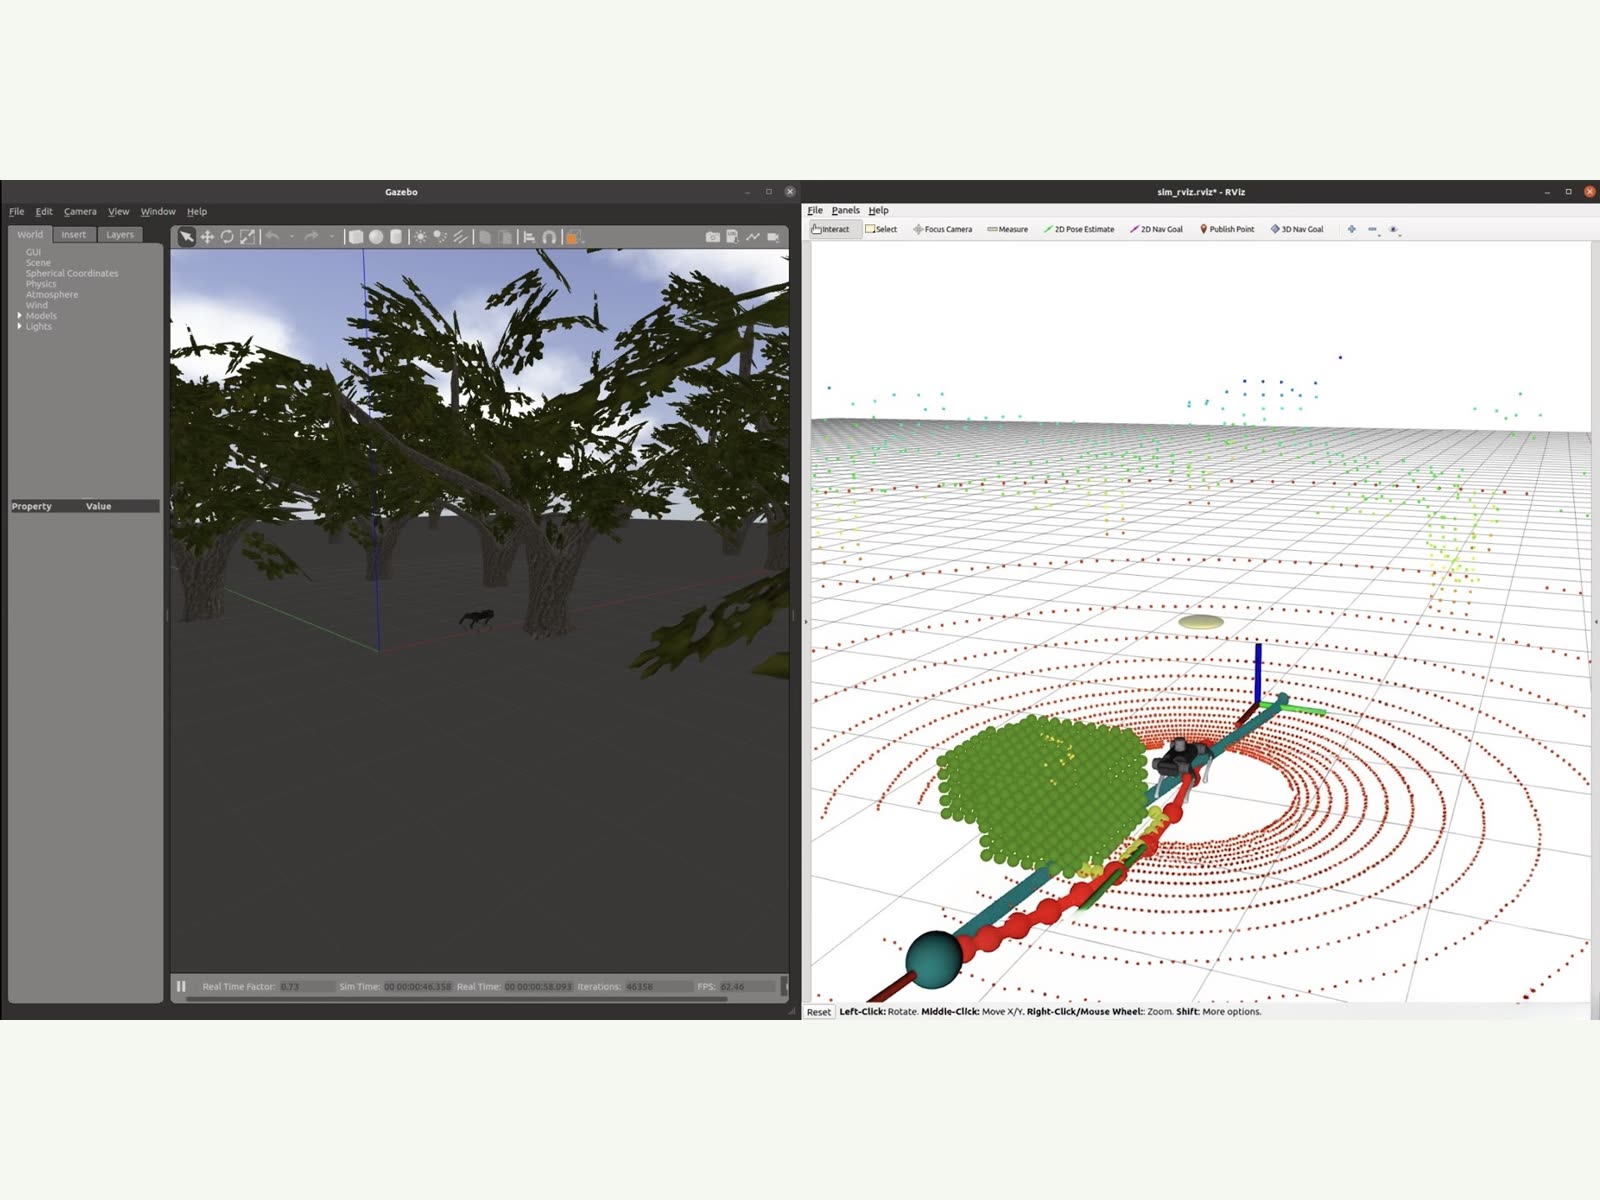1600x1200 pixels.
Task: Switch to the Insert tab in Gazebo
Action: click(74, 235)
